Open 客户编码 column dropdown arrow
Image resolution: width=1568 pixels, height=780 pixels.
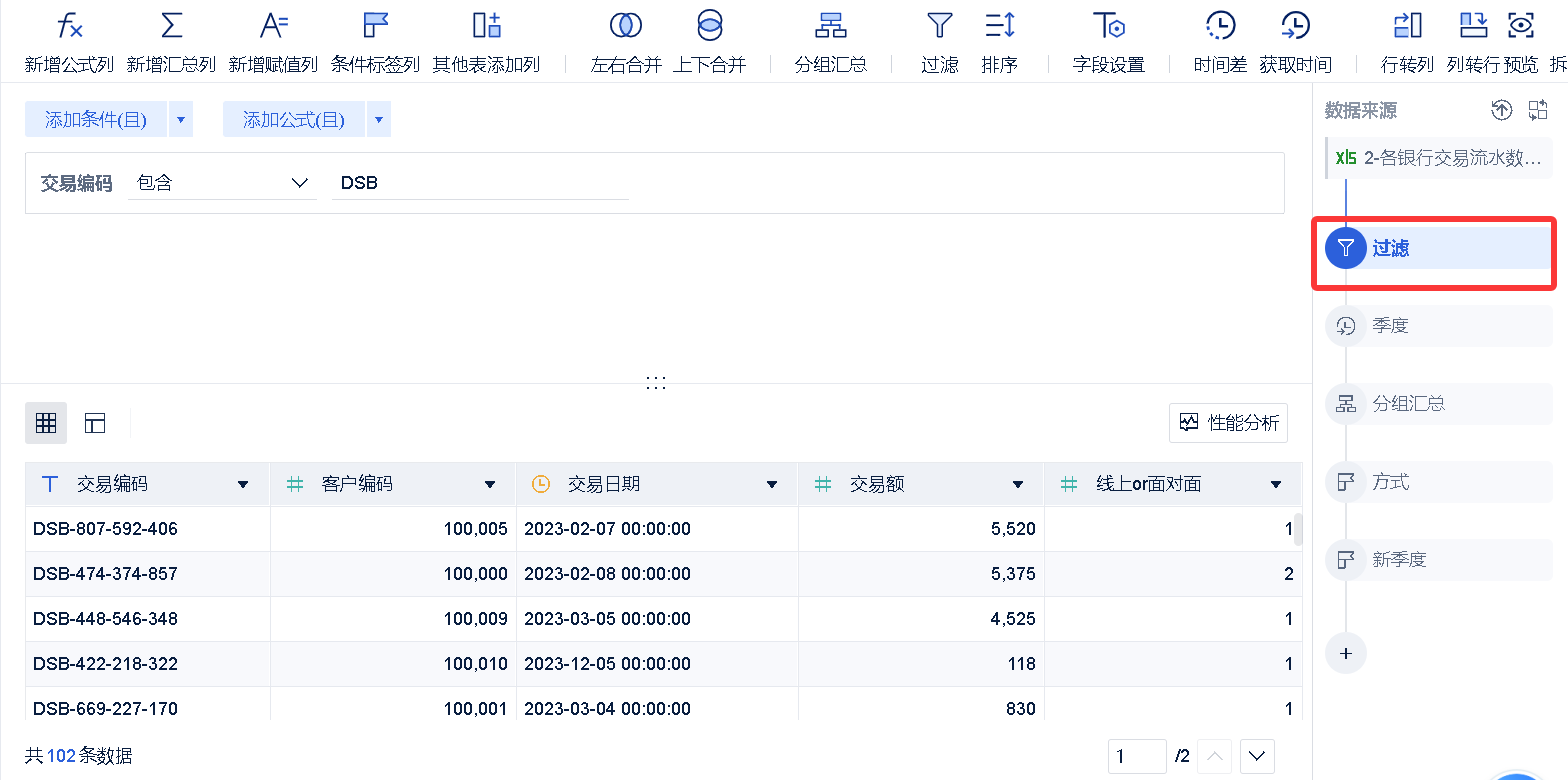pos(490,485)
